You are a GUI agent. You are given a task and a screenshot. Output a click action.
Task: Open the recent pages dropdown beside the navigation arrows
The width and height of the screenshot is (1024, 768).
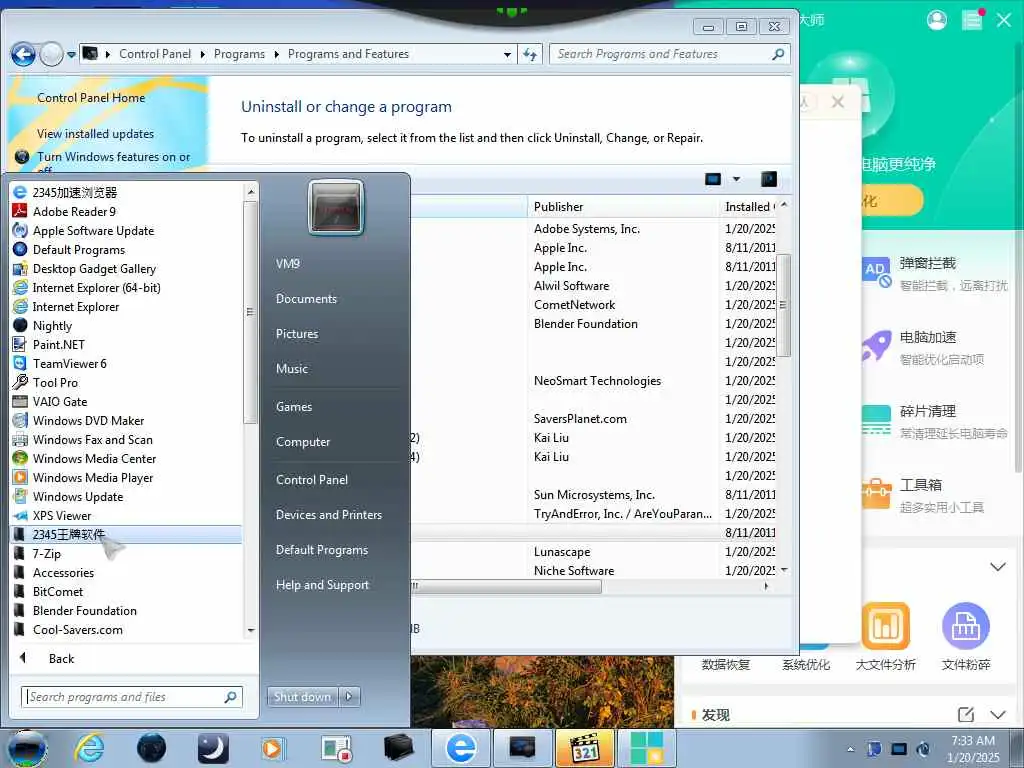[x=71, y=54]
